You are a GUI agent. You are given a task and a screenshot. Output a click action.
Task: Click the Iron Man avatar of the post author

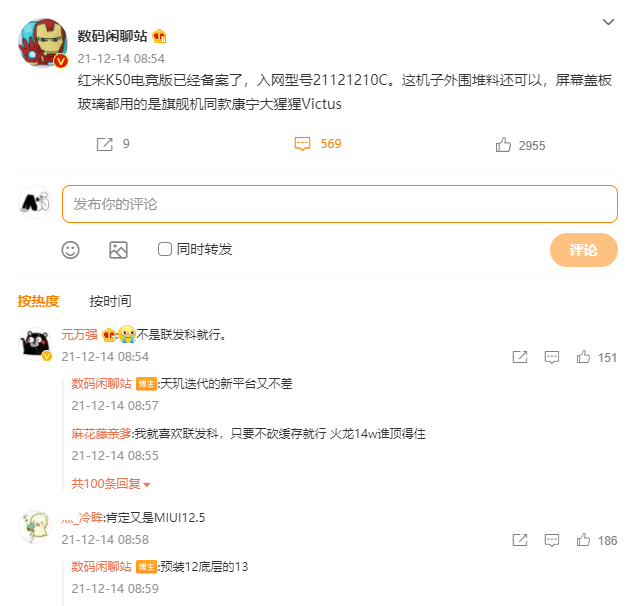pyautogui.click(x=41, y=43)
